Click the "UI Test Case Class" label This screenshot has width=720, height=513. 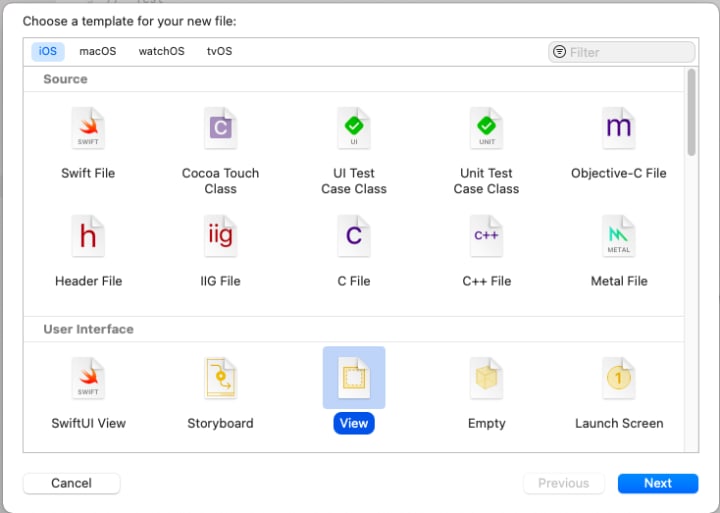pyautogui.click(x=354, y=181)
